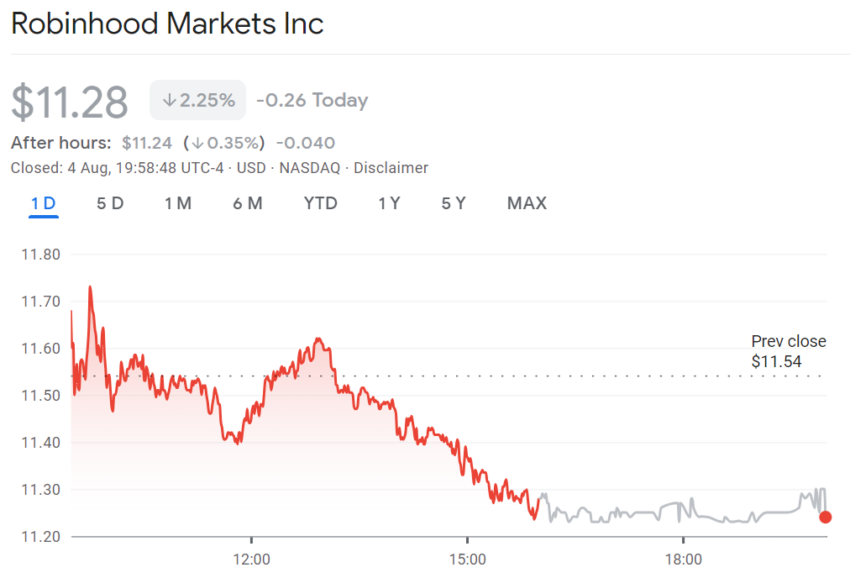Switch to the 1Y chart tab

[x=388, y=203]
